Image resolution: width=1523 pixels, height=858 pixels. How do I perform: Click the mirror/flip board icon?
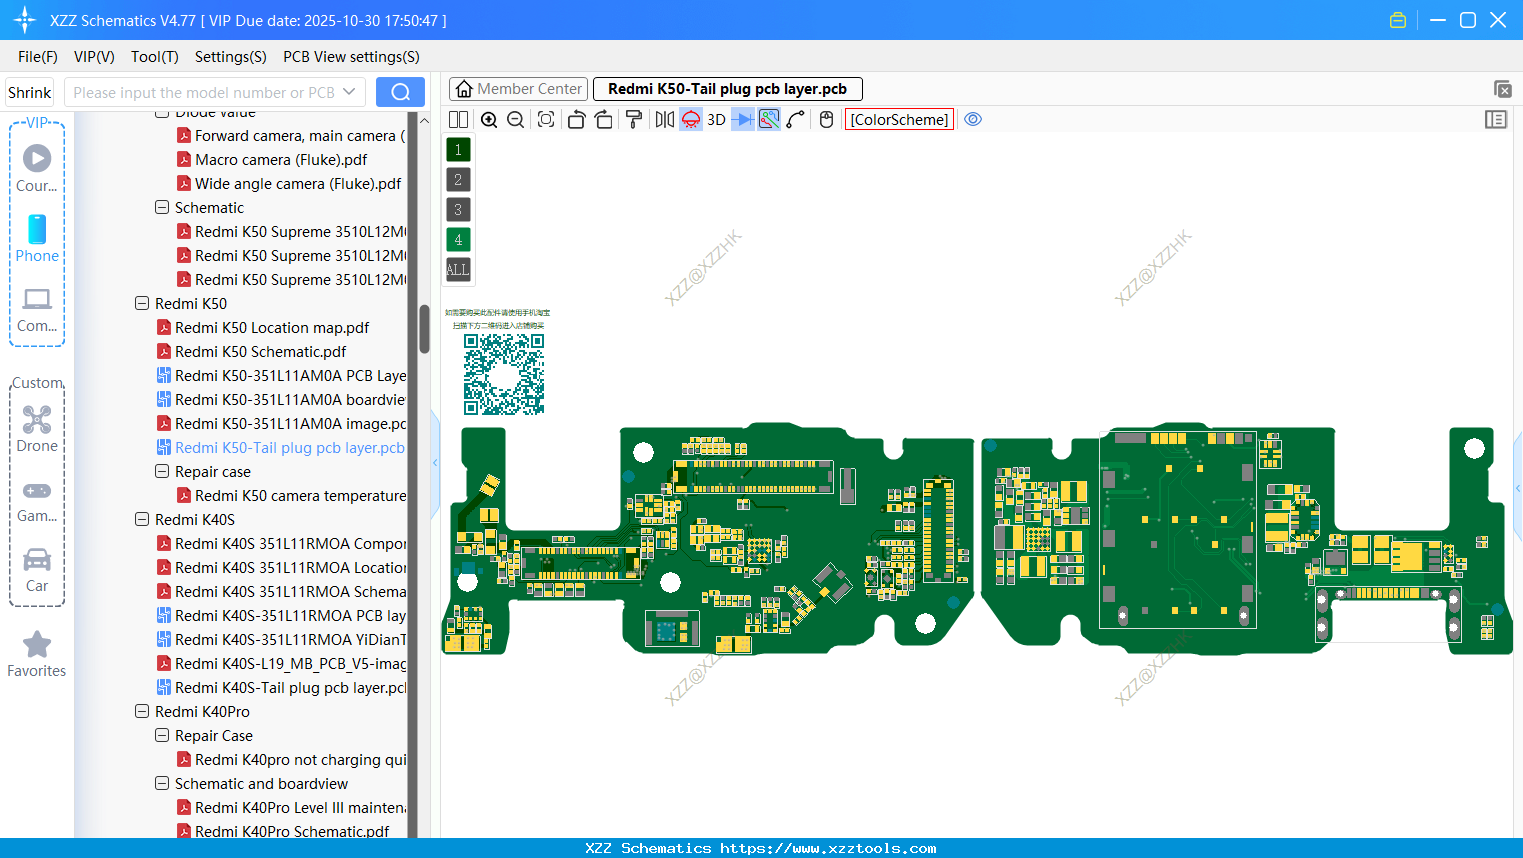pos(664,120)
